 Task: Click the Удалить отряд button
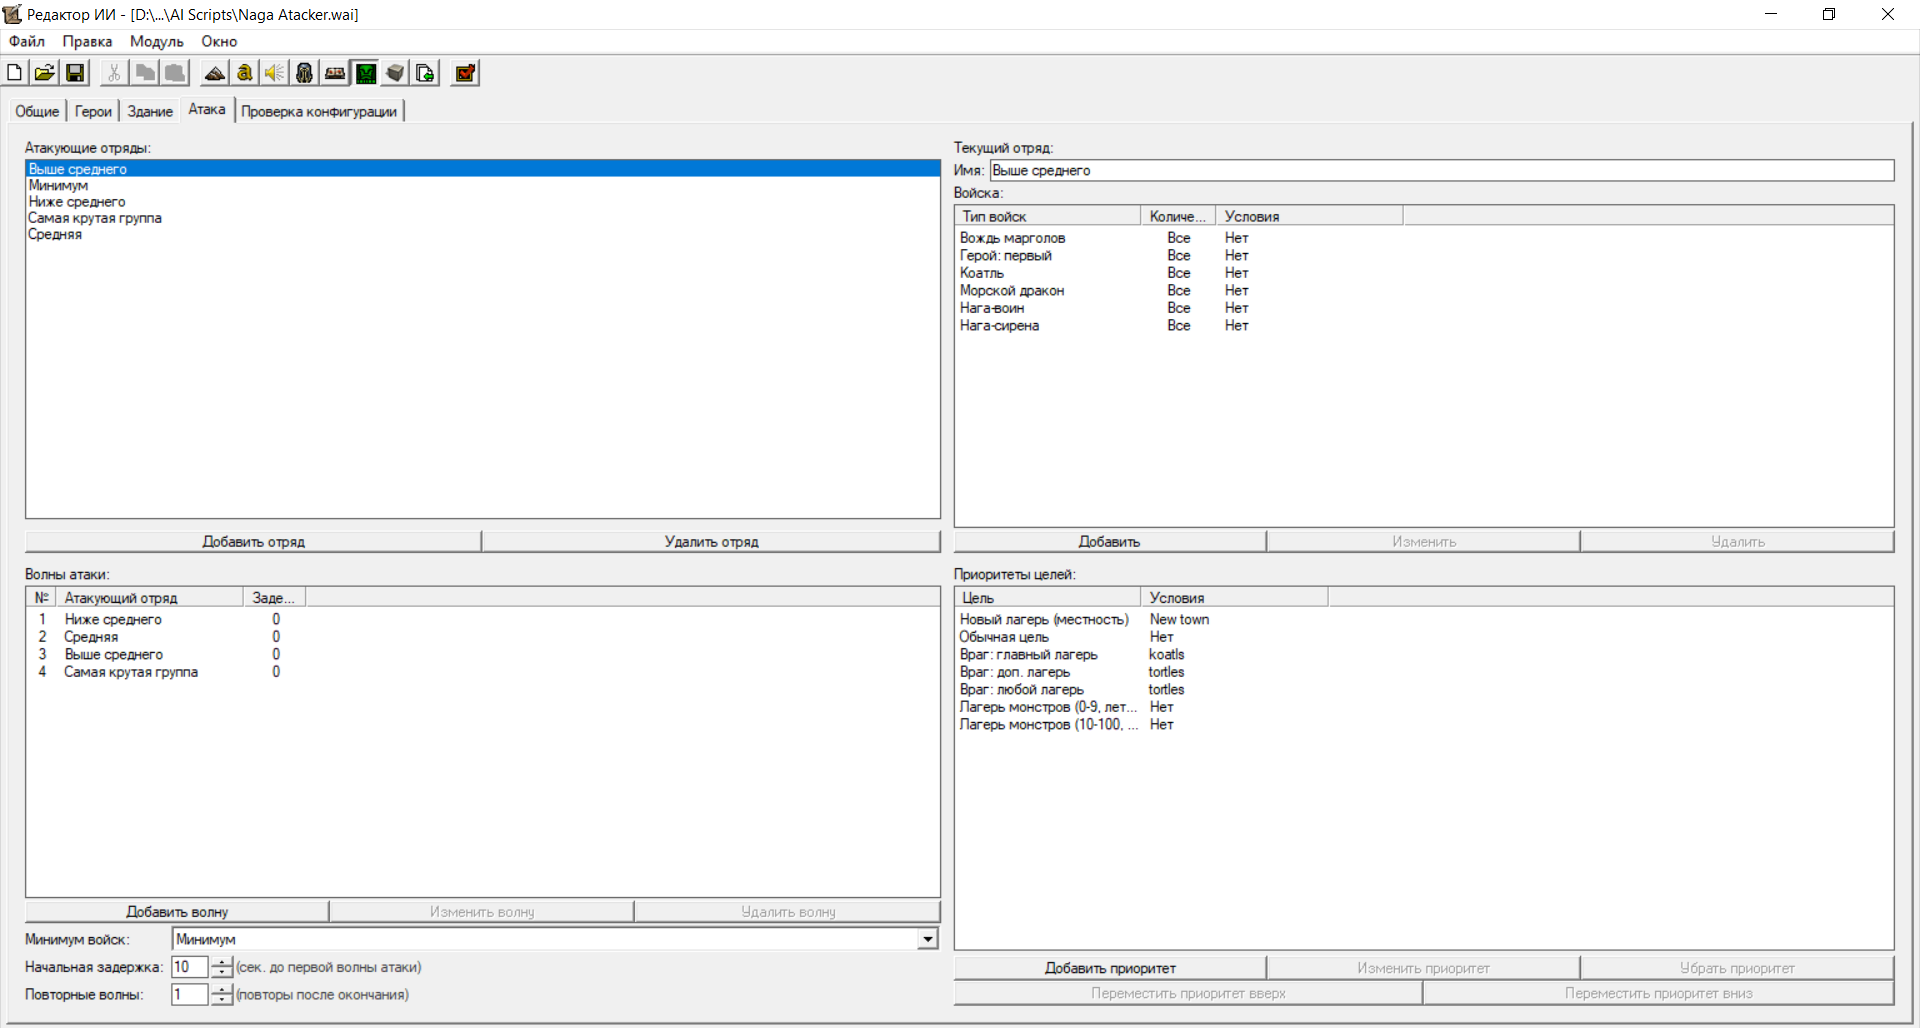pyautogui.click(x=711, y=541)
